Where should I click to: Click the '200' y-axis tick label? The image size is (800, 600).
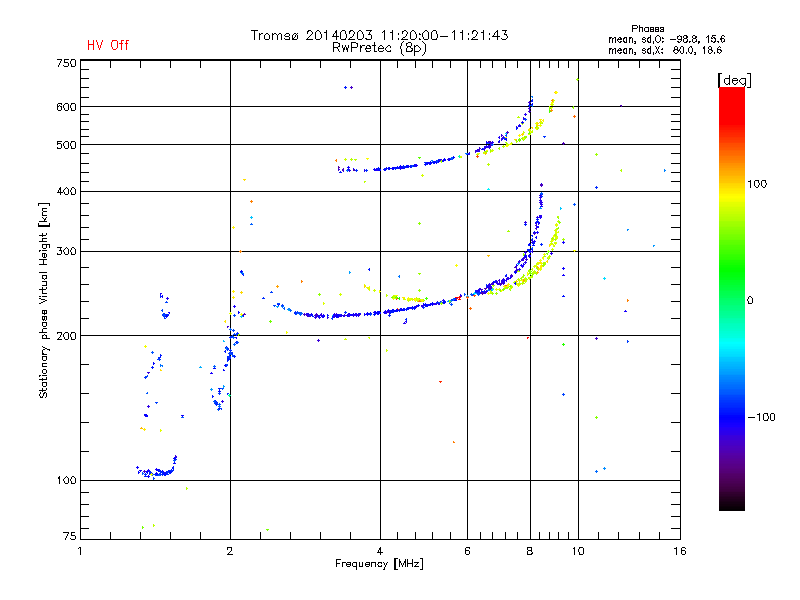click(66, 336)
